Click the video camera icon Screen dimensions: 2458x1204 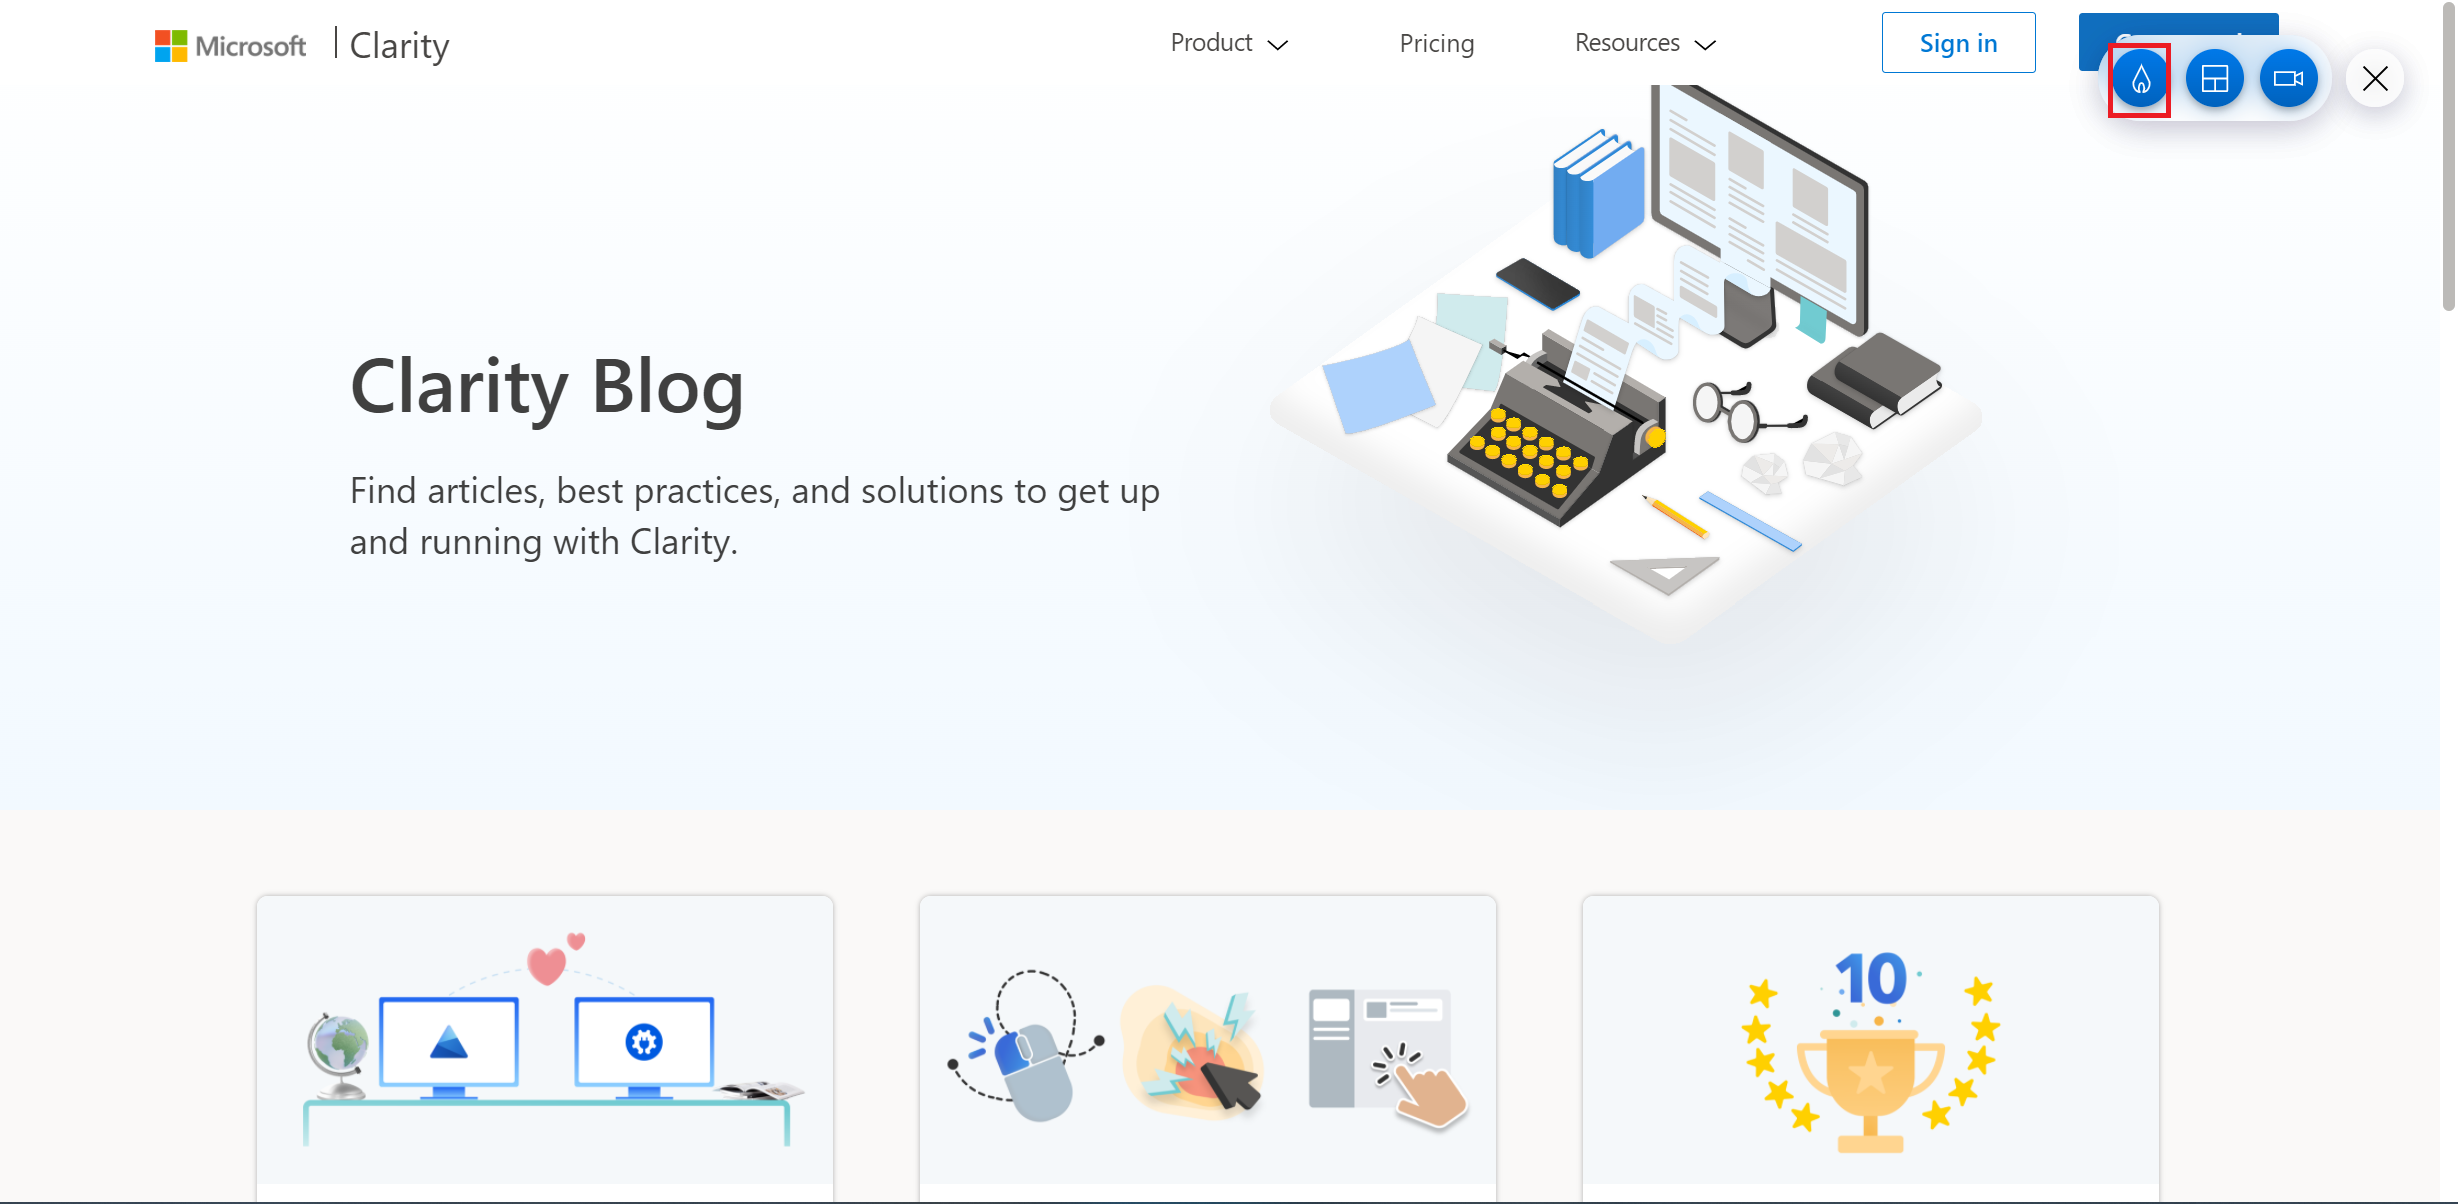point(2289,77)
